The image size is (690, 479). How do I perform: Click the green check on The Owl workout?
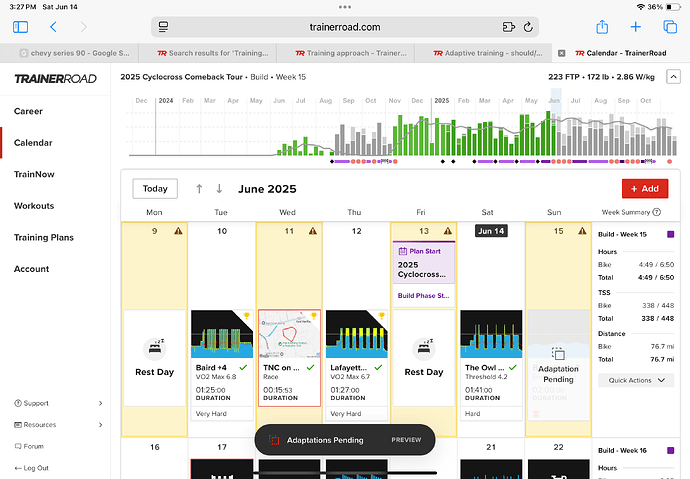(513, 367)
